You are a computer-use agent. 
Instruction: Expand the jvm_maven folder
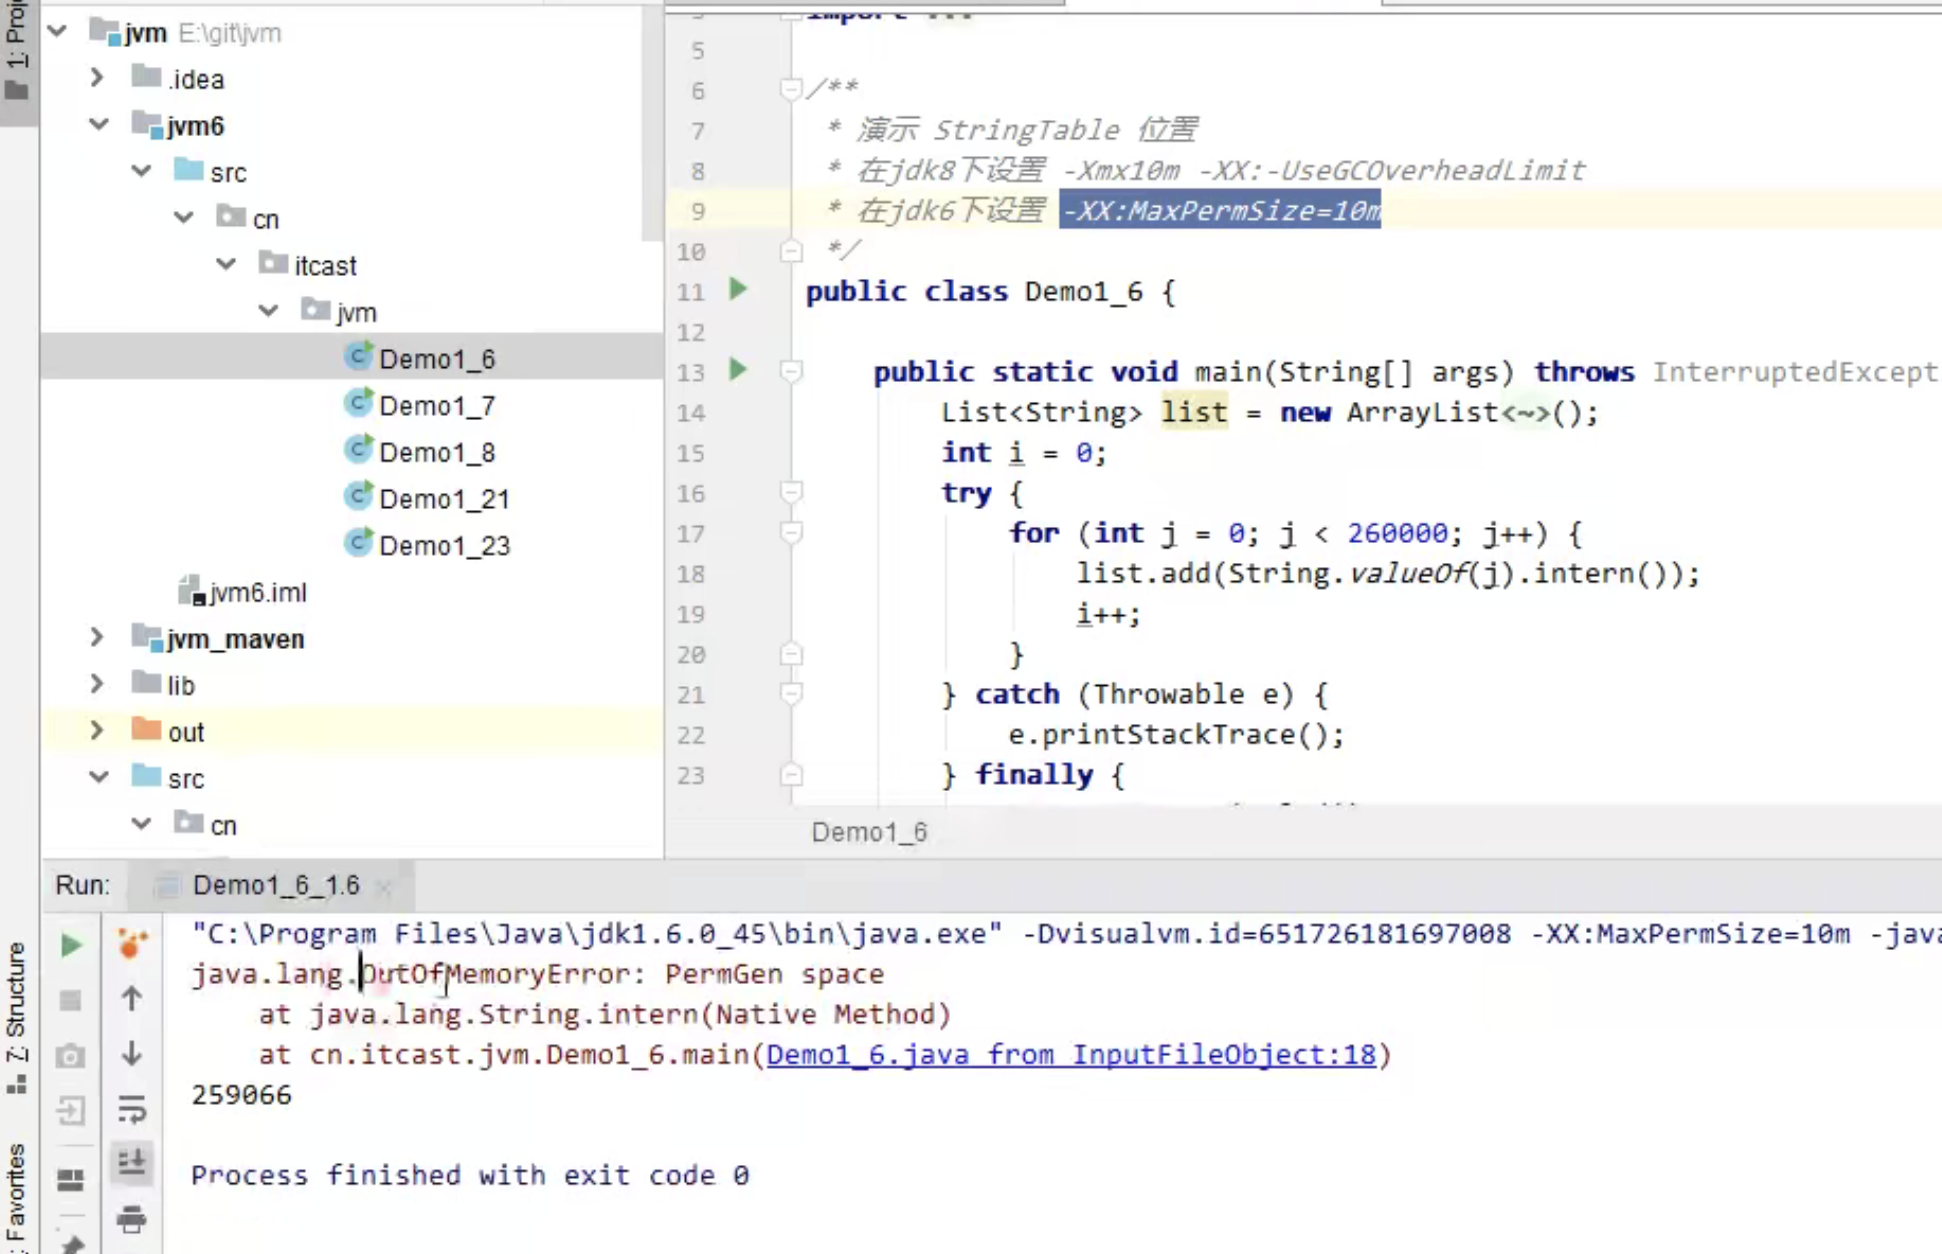click(96, 637)
